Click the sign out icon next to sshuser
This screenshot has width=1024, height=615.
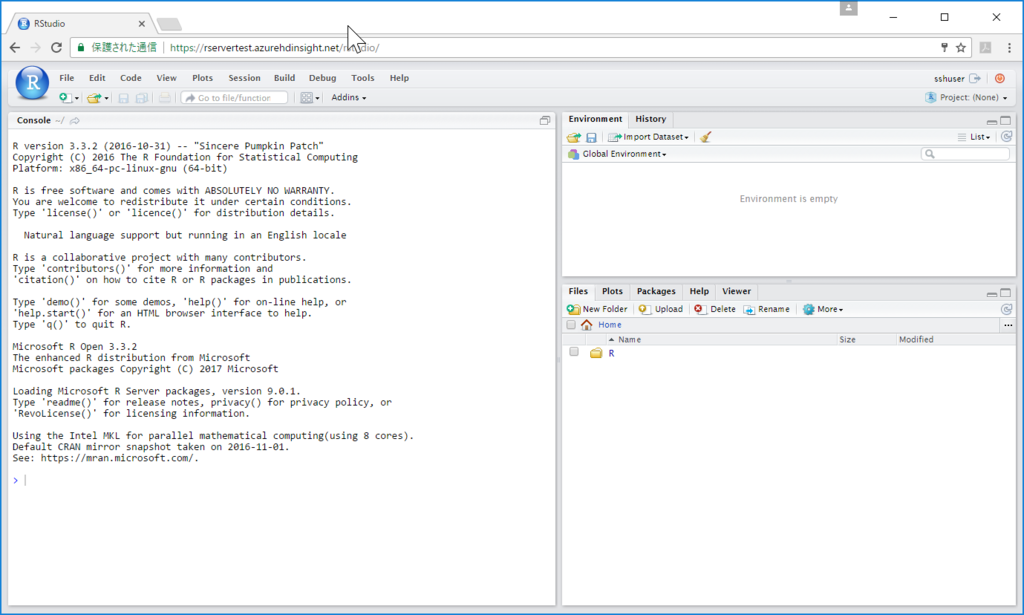click(975, 78)
